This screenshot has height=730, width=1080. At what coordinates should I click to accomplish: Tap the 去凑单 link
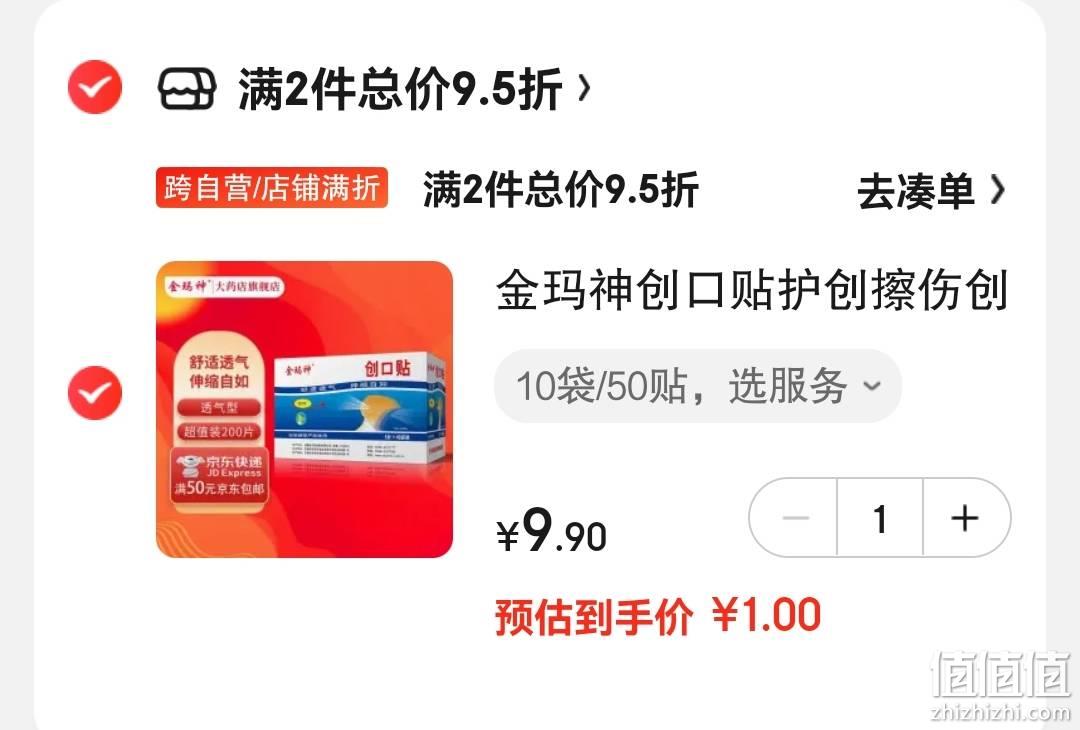tap(915, 191)
